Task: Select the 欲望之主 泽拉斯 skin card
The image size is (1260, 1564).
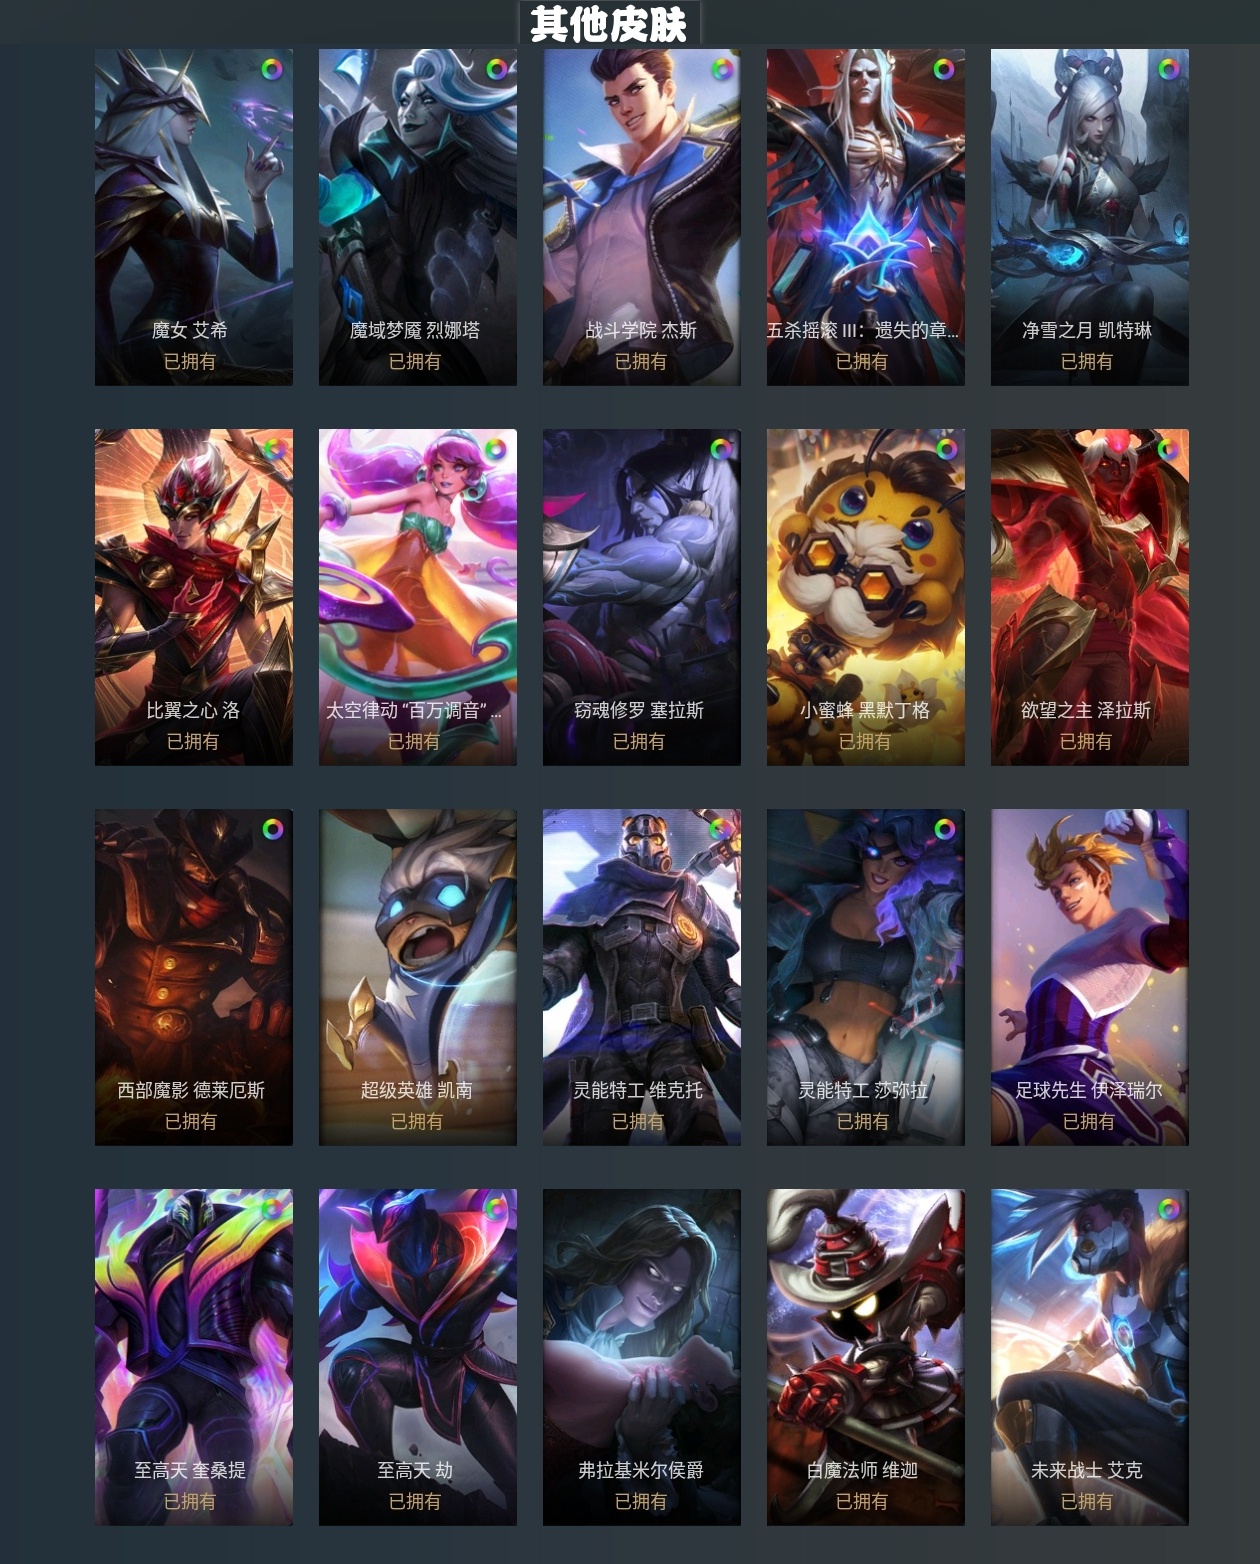Action: [x=1090, y=597]
